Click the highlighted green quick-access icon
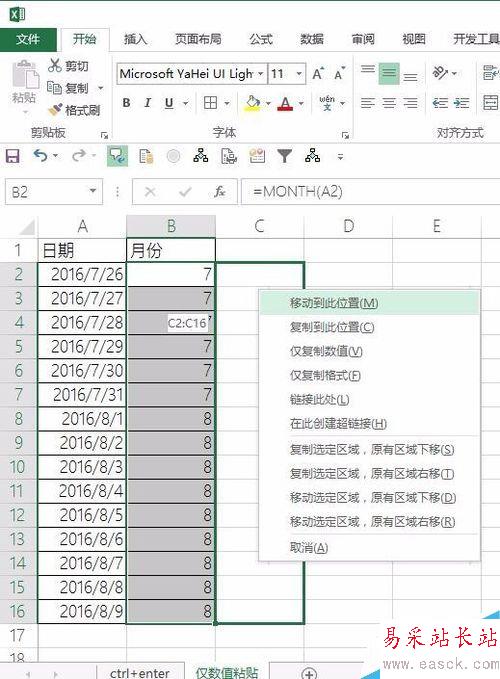 [x=117, y=156]
